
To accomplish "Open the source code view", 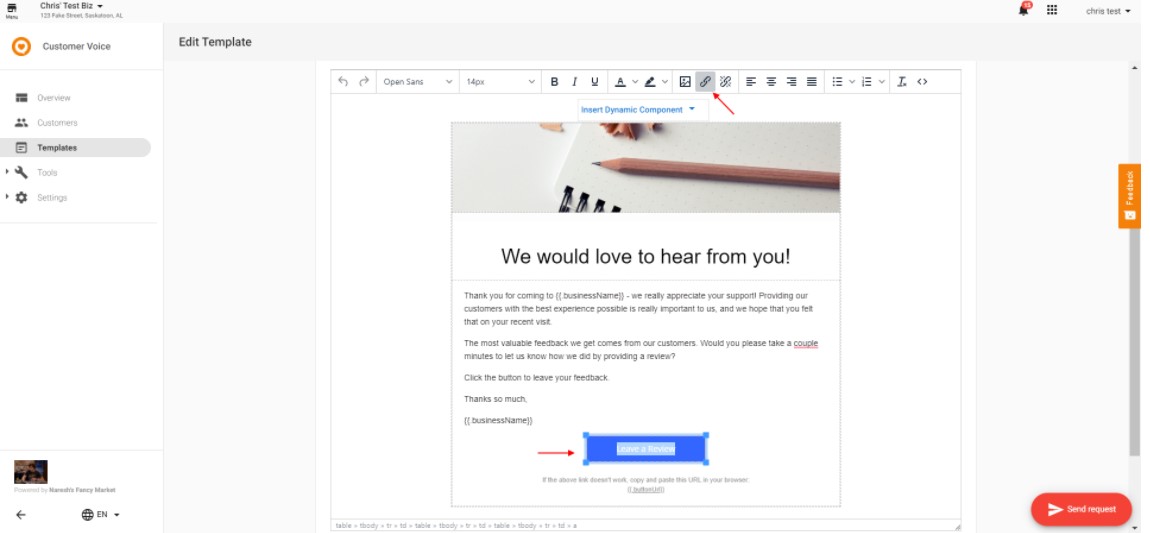I will click(923, 82).
